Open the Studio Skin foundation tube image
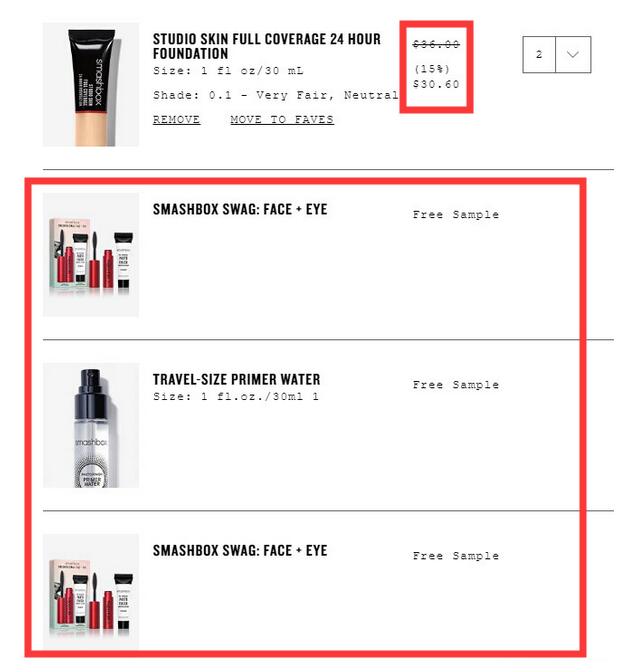622x672 pixels. click(x=91, y=84)
